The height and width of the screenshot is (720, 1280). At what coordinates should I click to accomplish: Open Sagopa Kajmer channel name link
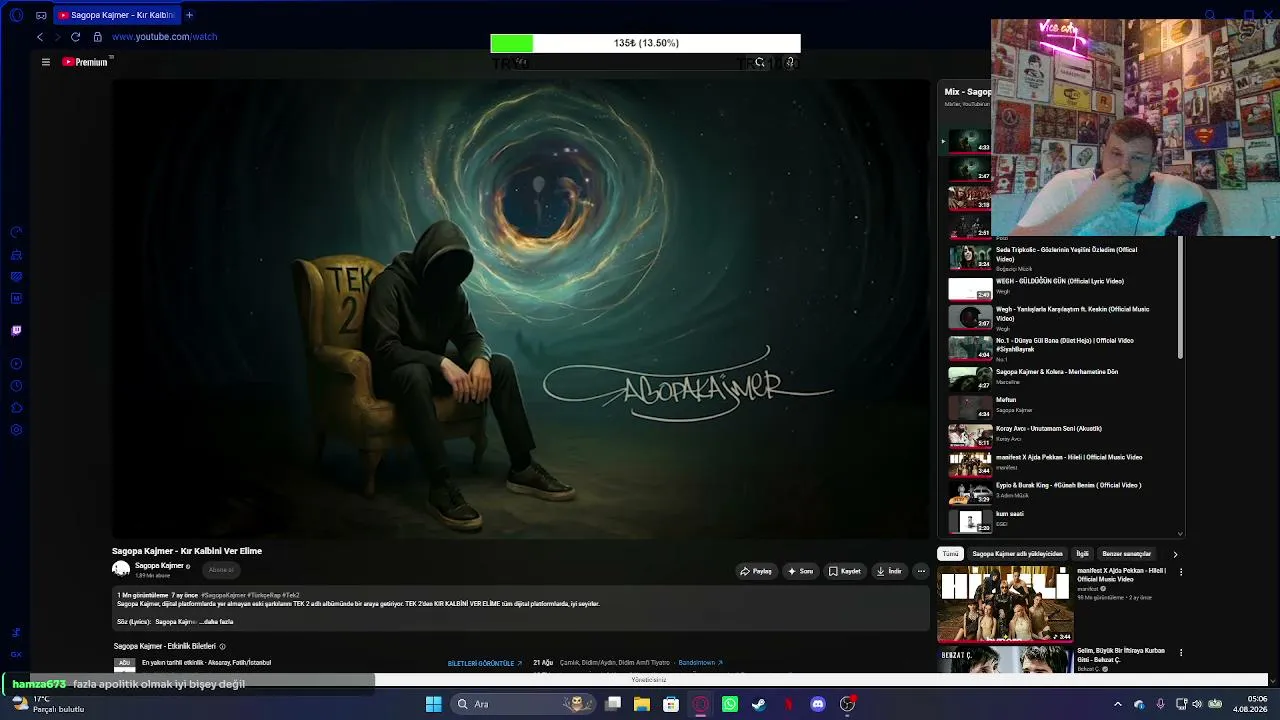[159, 566]
